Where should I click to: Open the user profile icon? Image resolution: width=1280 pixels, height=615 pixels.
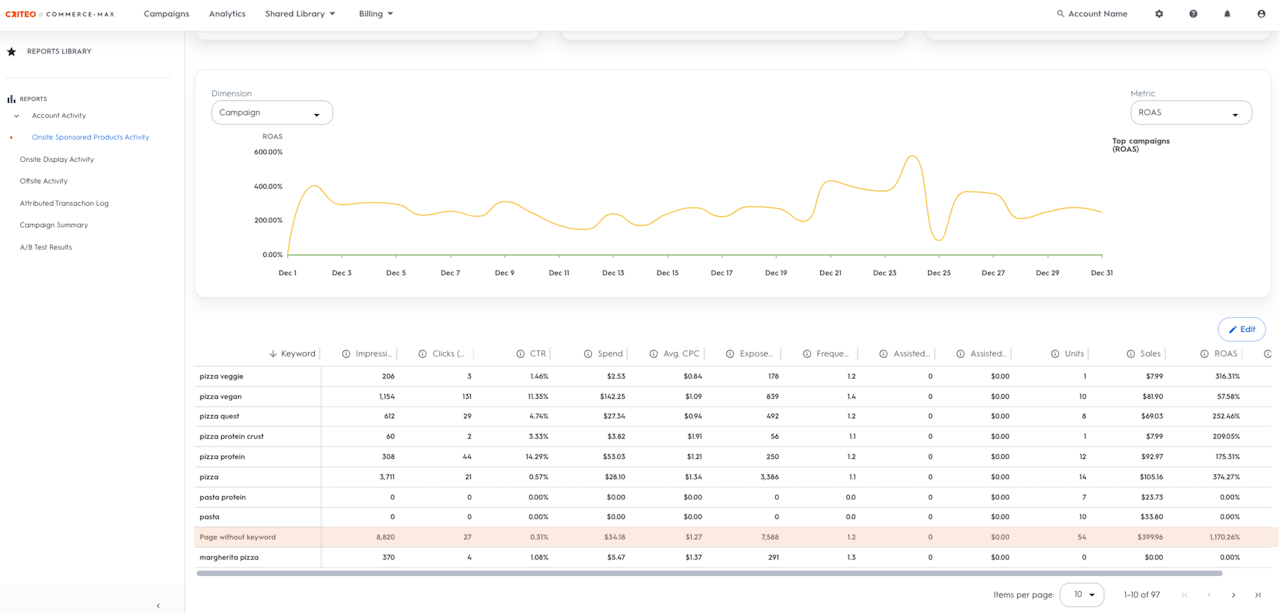click(x=1261, y=14)
